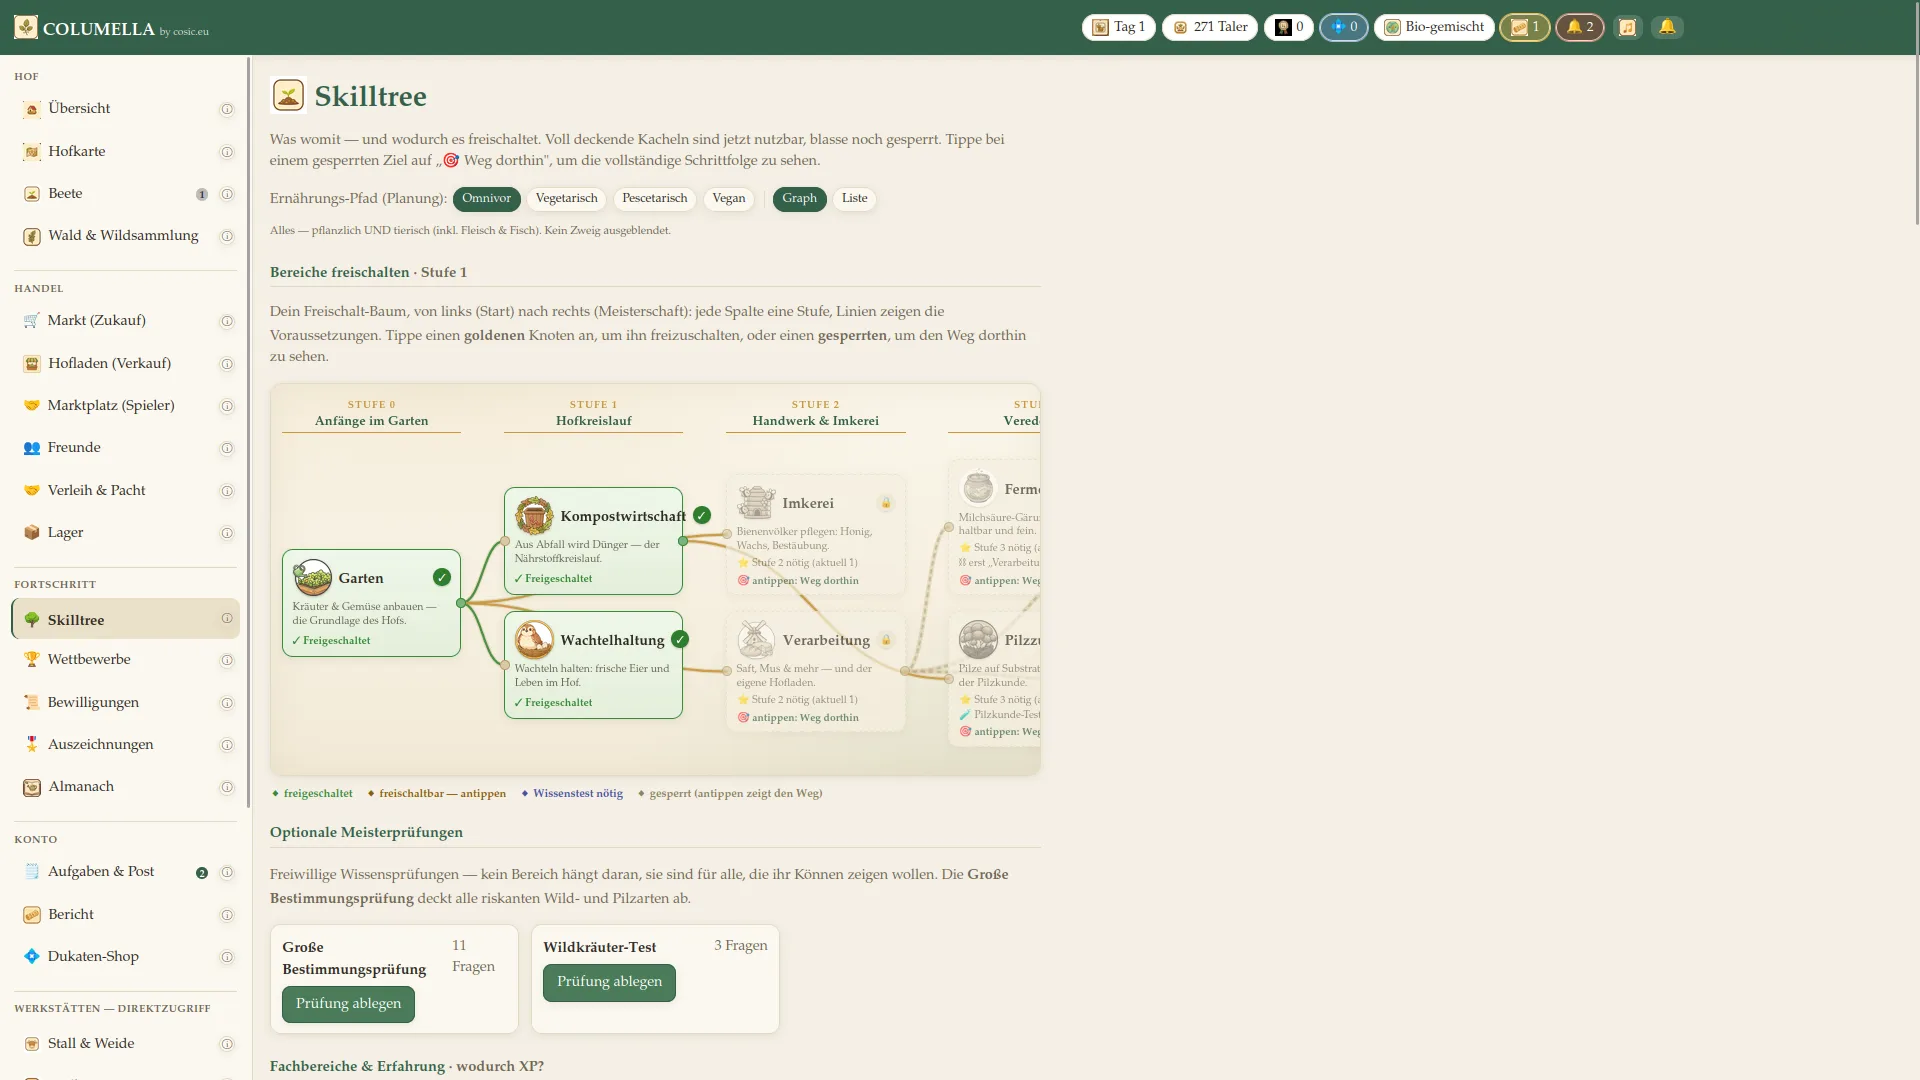This screenshot has width=1920, height=1080.
Task: Click the Garten skill node
Action: coord(371,603)
